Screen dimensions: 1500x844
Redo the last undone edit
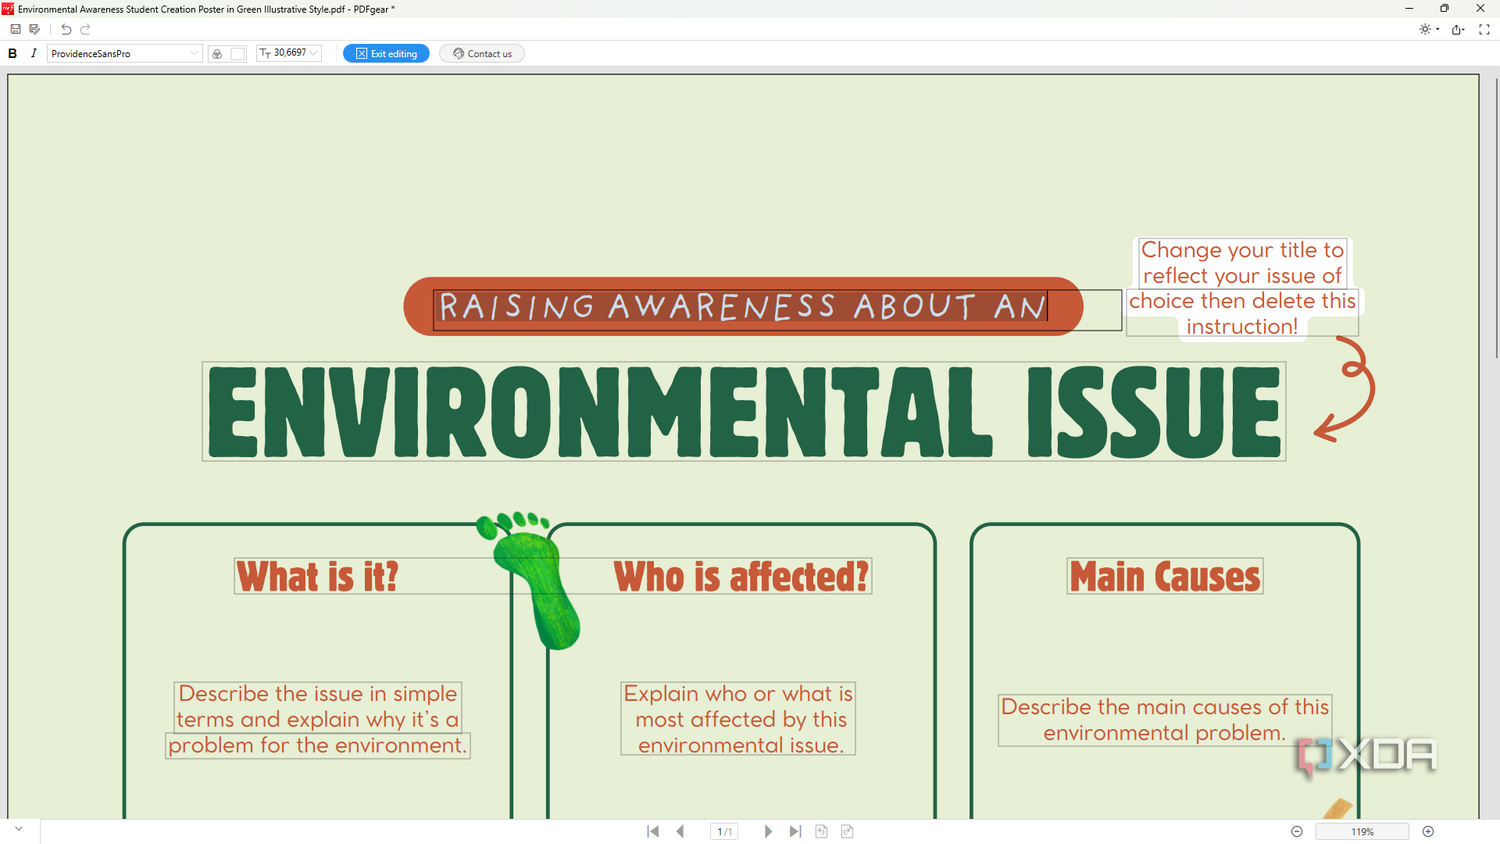coord(85,30)
